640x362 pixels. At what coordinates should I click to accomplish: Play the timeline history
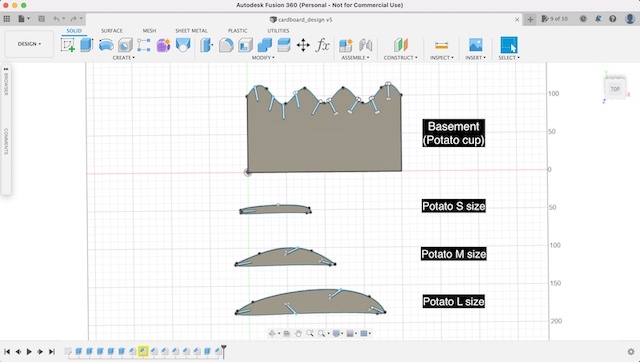click(x=29, y=351)
